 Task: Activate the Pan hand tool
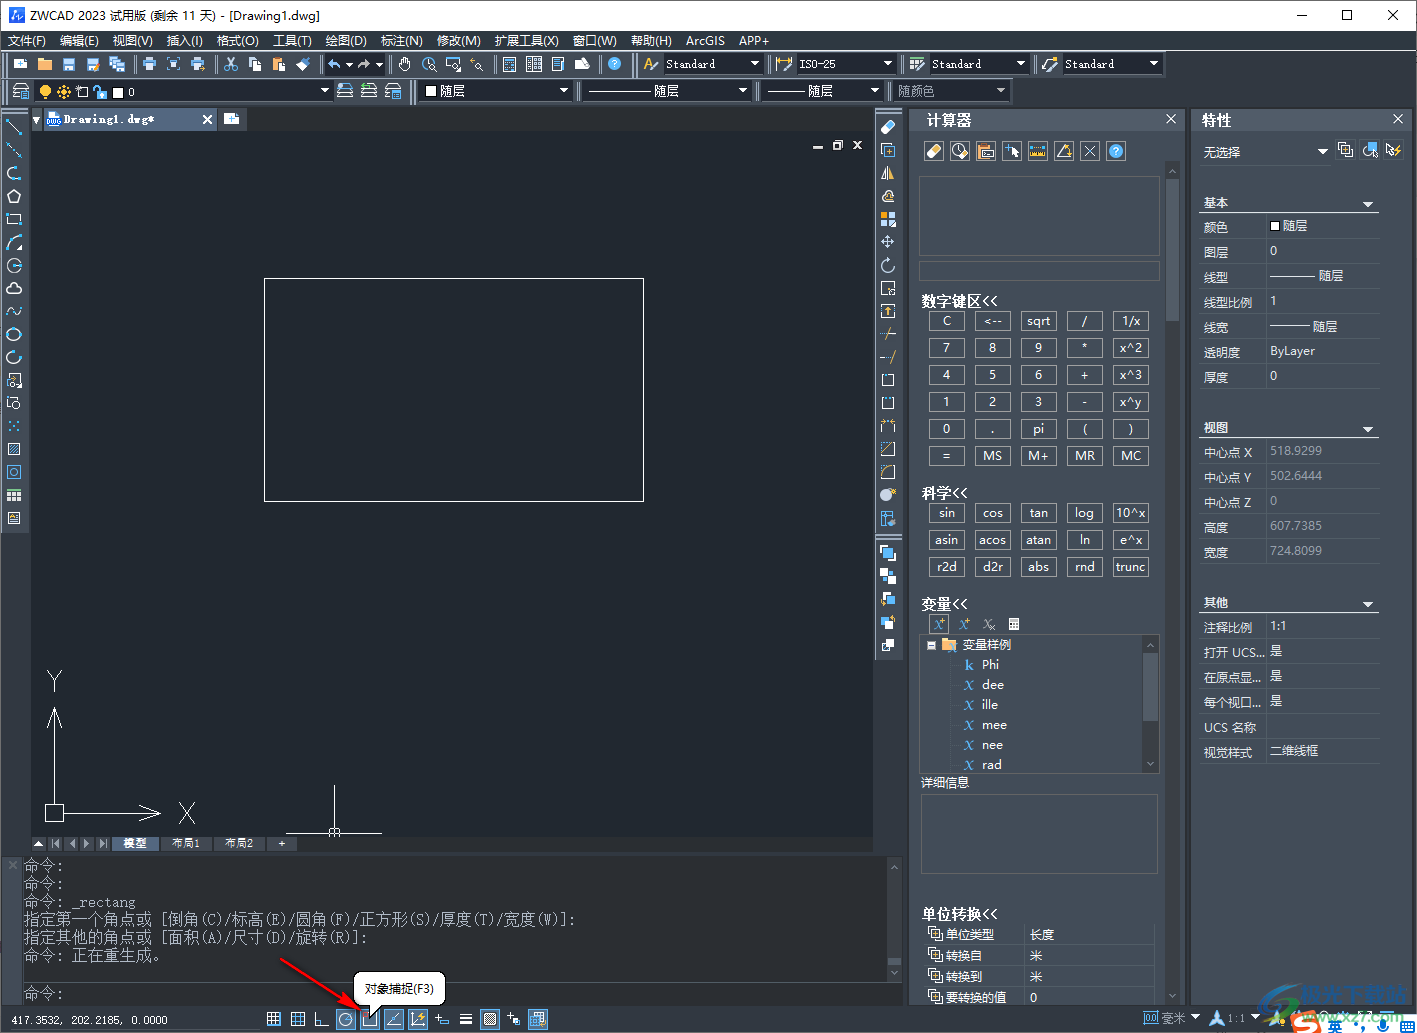[x=404, y=64]
